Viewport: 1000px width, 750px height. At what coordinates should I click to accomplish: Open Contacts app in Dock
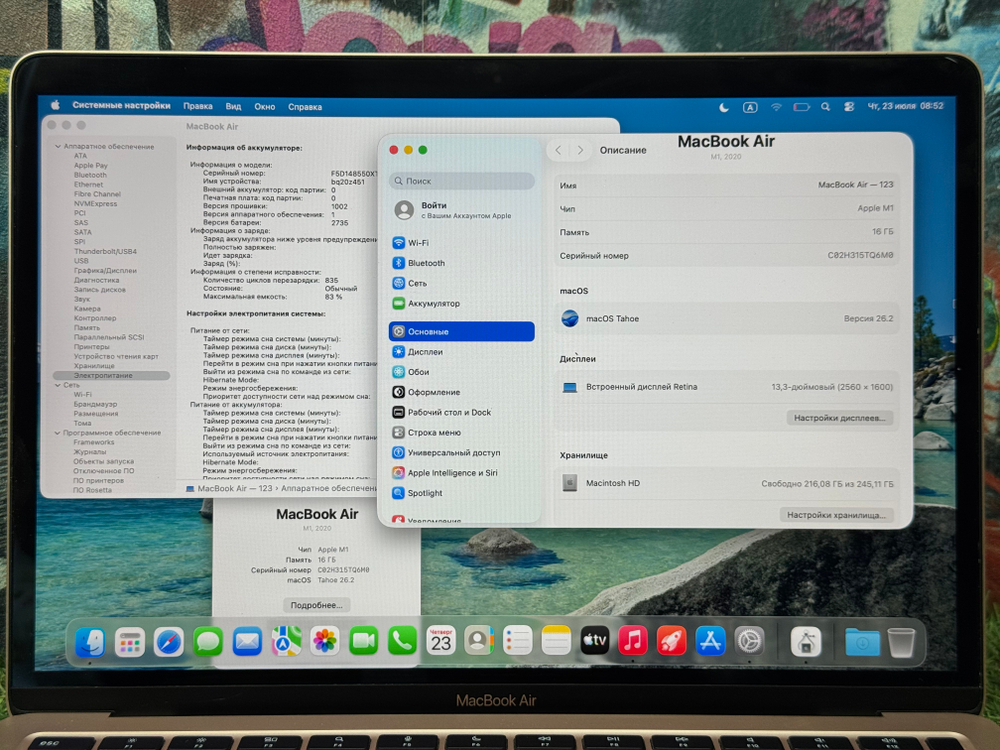pos(479,642)
